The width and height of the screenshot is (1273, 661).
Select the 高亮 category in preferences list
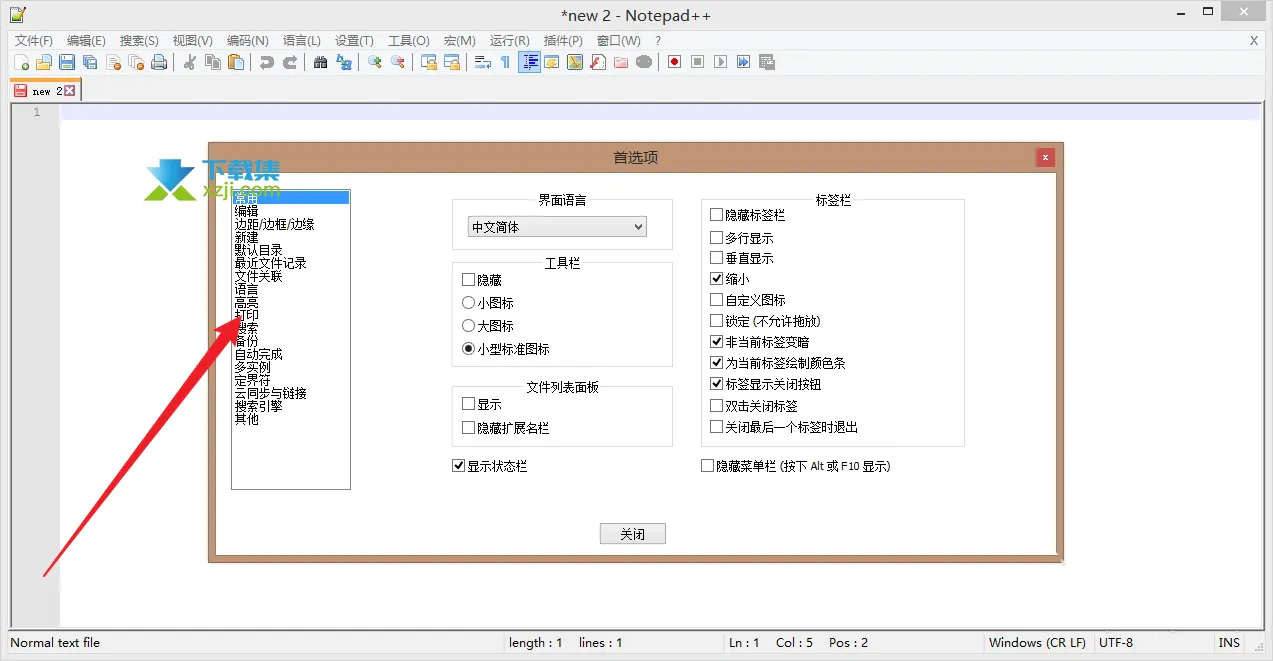point(247,302)
